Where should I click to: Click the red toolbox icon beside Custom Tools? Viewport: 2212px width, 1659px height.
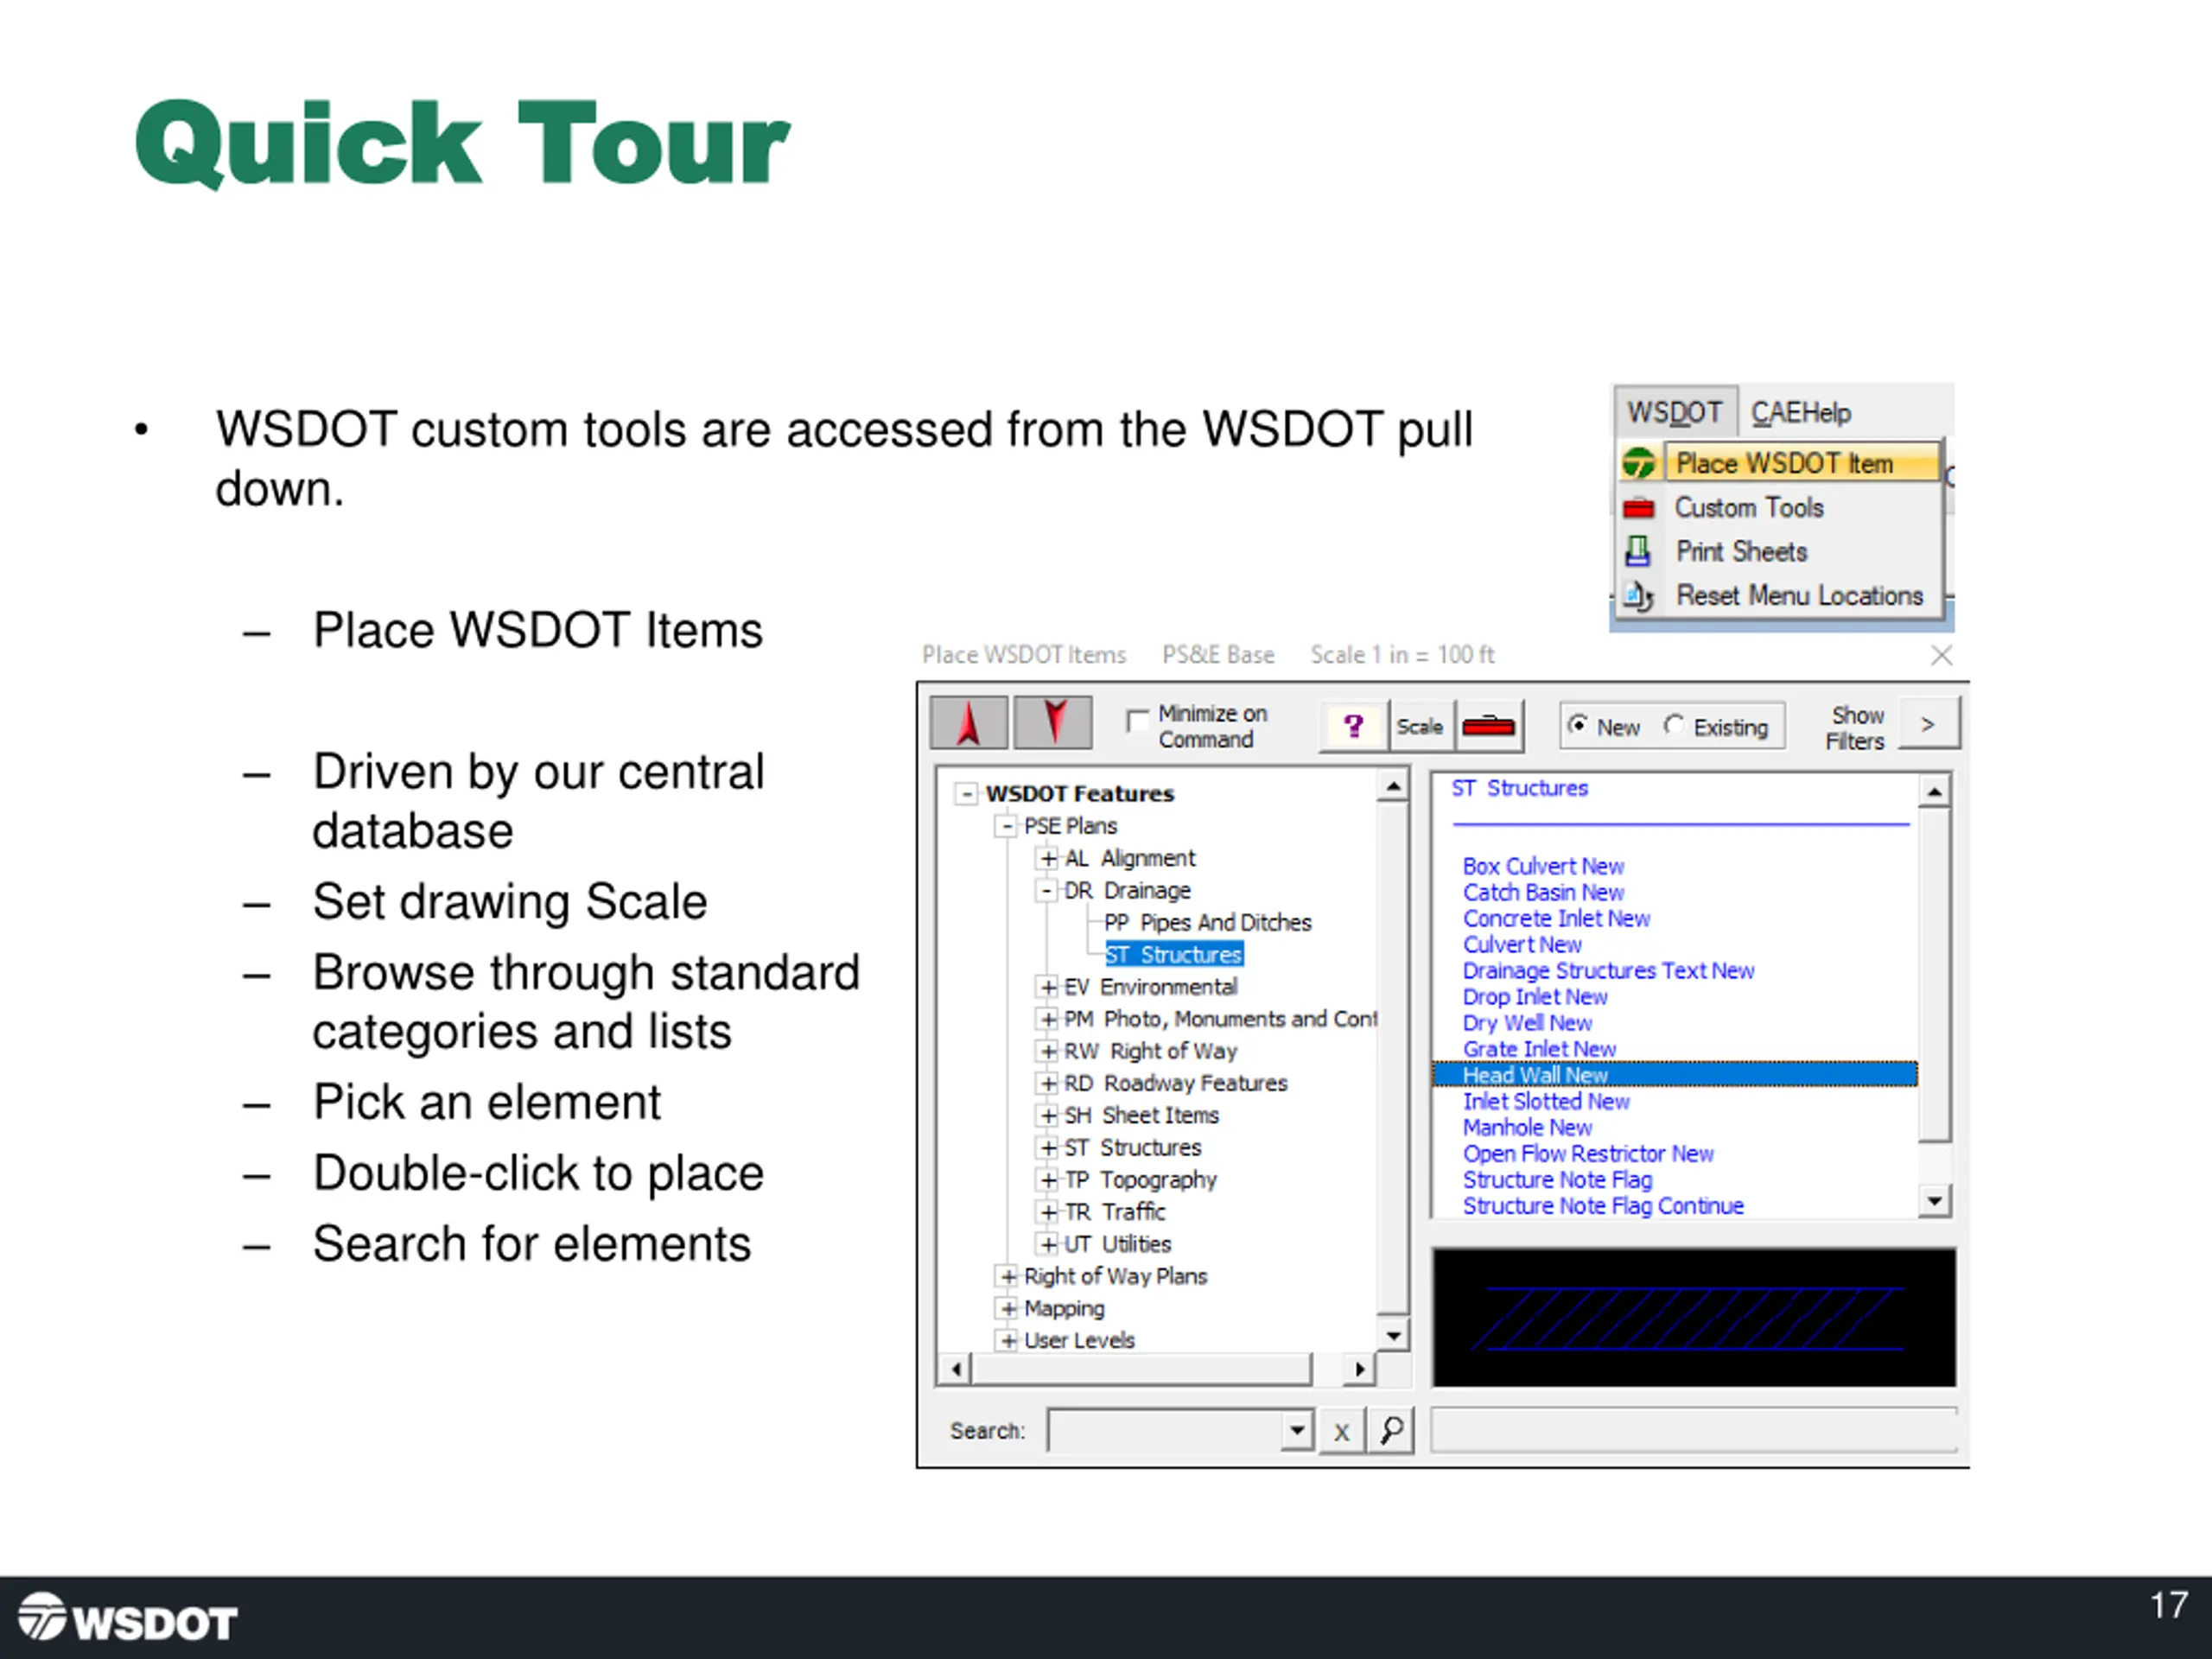tap(1638, 508)
